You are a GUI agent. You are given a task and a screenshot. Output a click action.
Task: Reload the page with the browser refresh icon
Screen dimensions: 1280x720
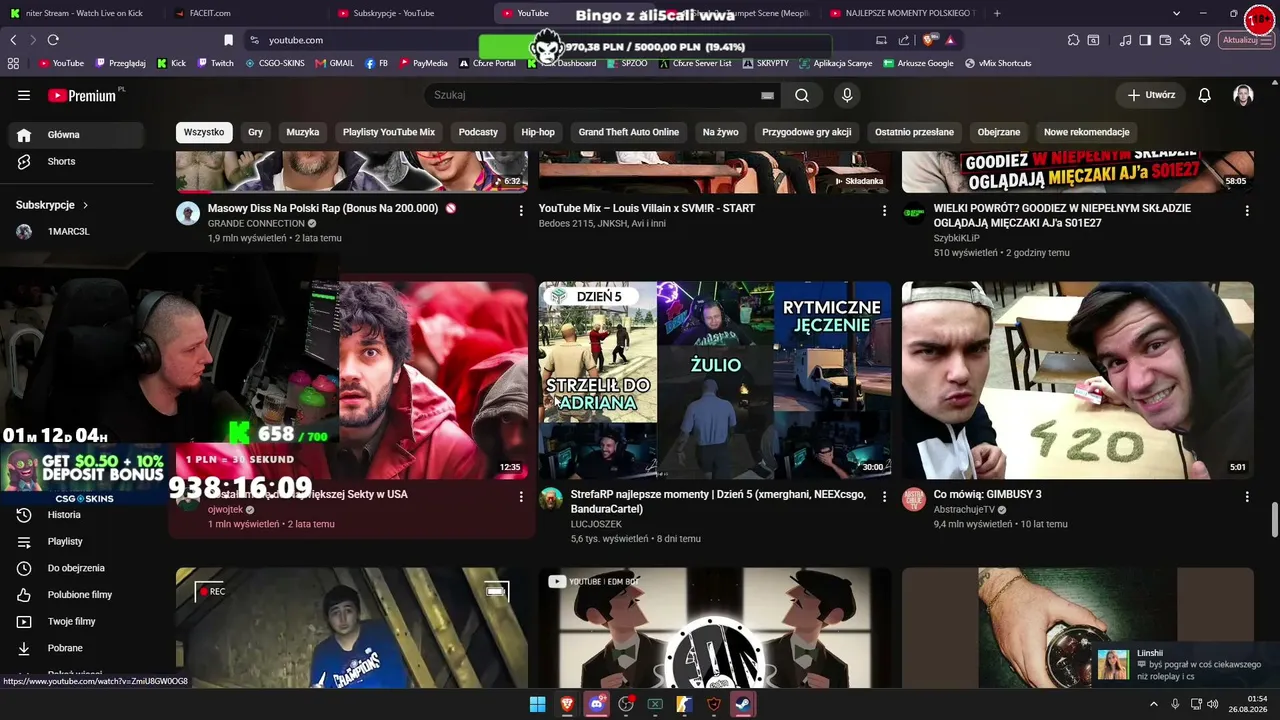tap(53, 40)
